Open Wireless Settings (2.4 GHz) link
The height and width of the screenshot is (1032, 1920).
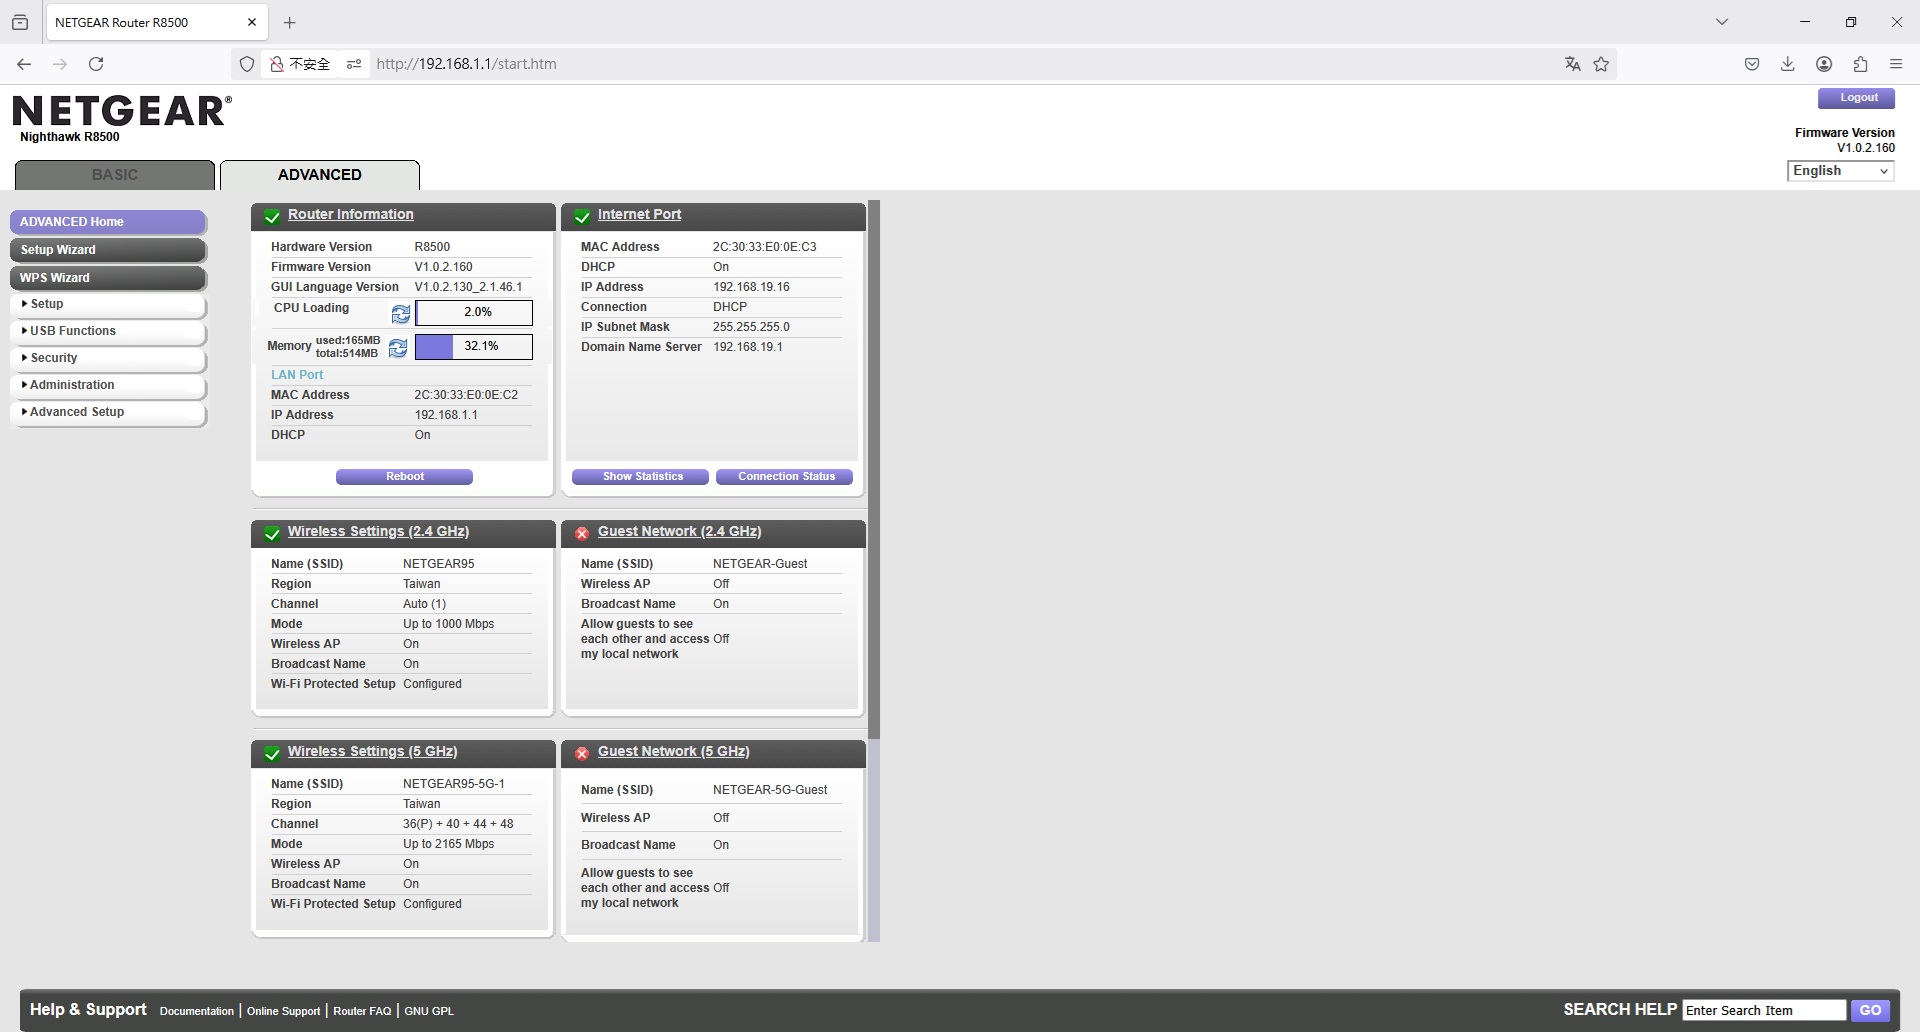378,531
